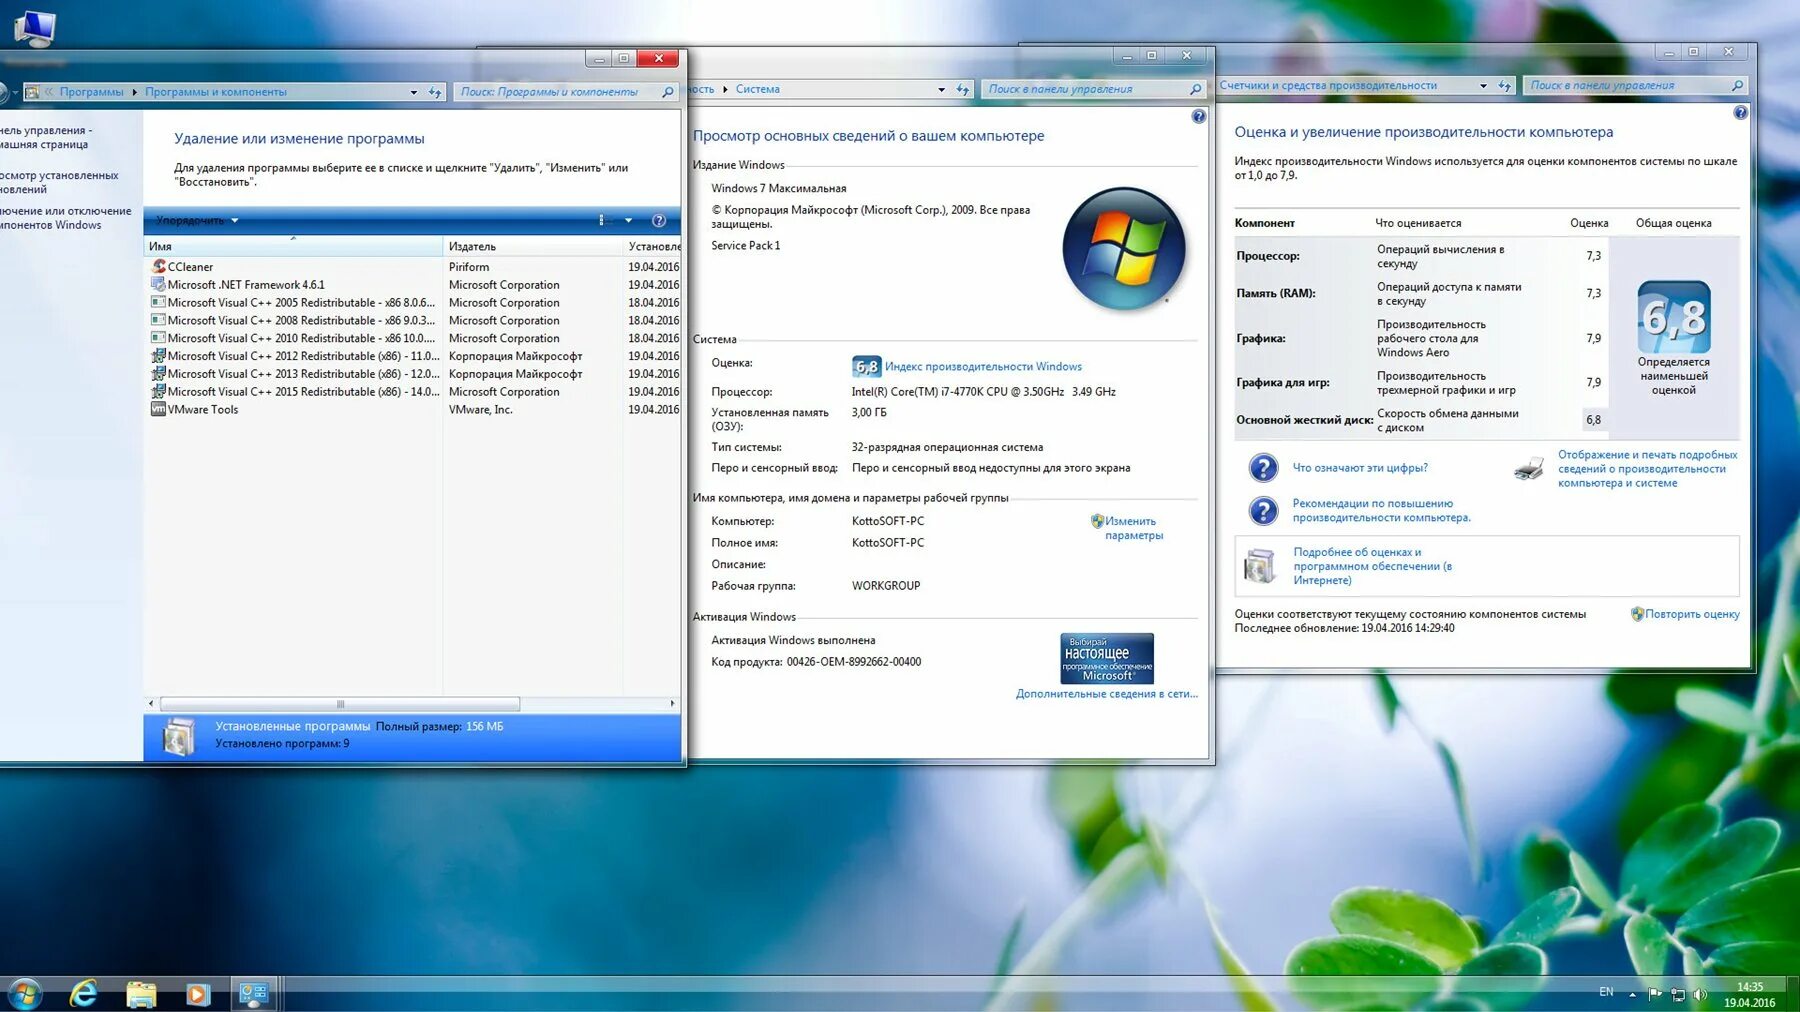Click the printer icon for detailed report
Screen dimensions: 1800x1012
1529,468
